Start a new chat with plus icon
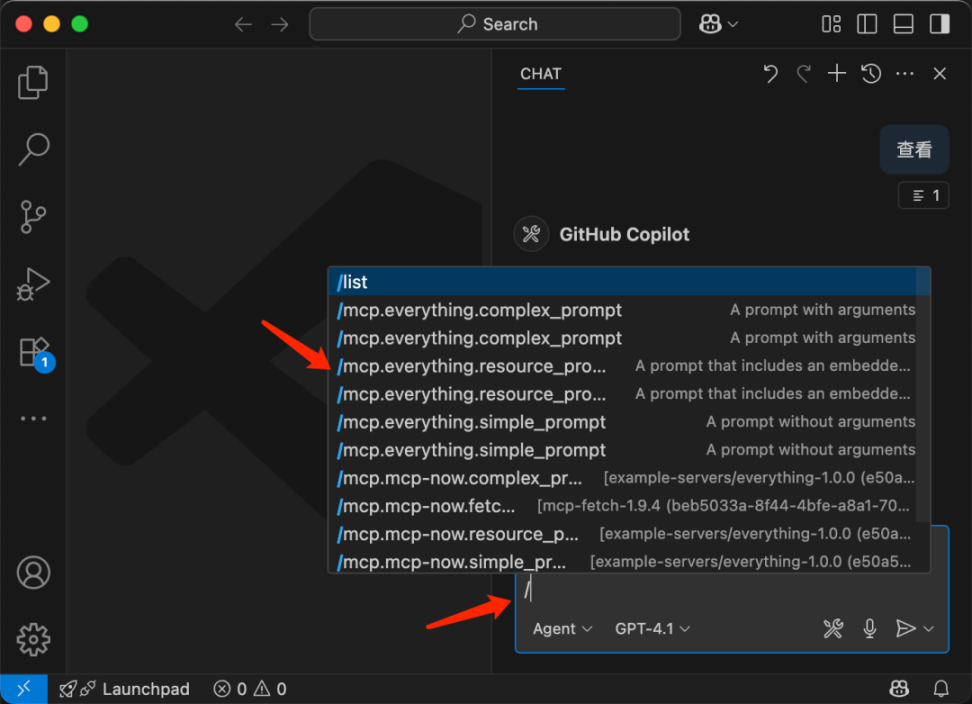972x704 pixels. click(x=837, y=74)
